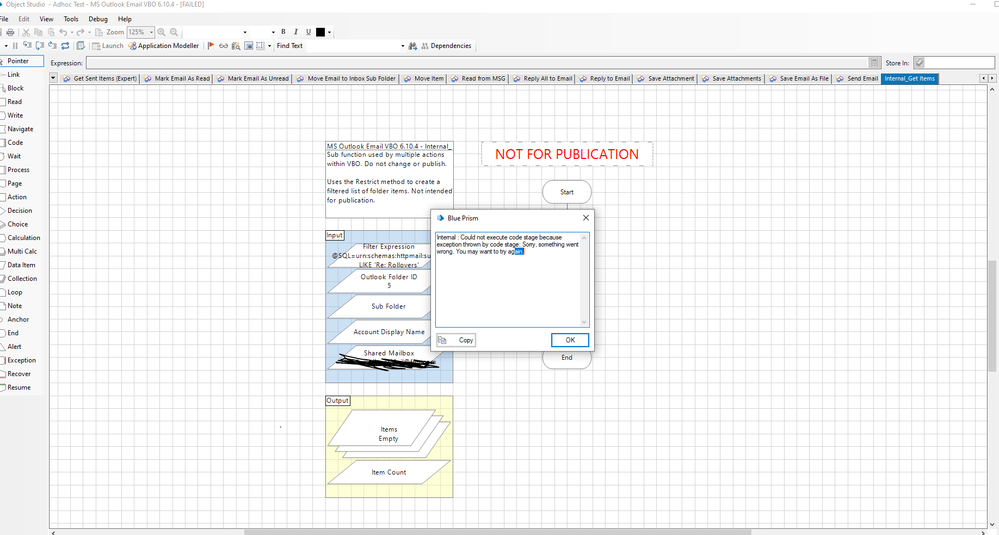The image size is (999, 535).
Task: Open the undo history dropdown arrow
Action: [x=71, y=32]
